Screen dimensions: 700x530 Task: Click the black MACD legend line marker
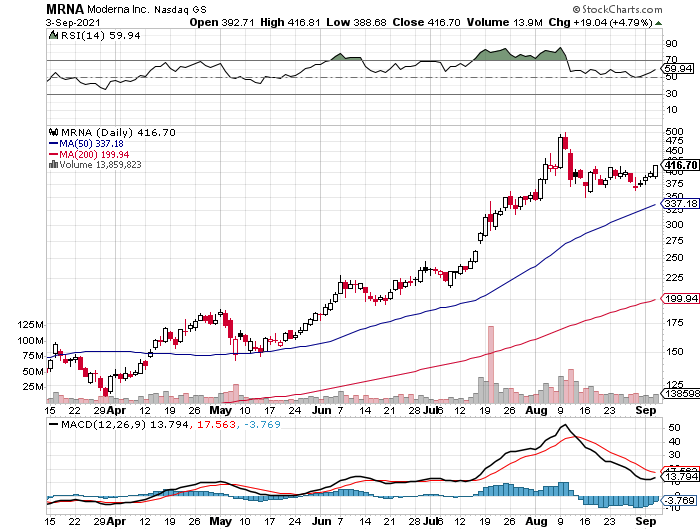point(54,424)
